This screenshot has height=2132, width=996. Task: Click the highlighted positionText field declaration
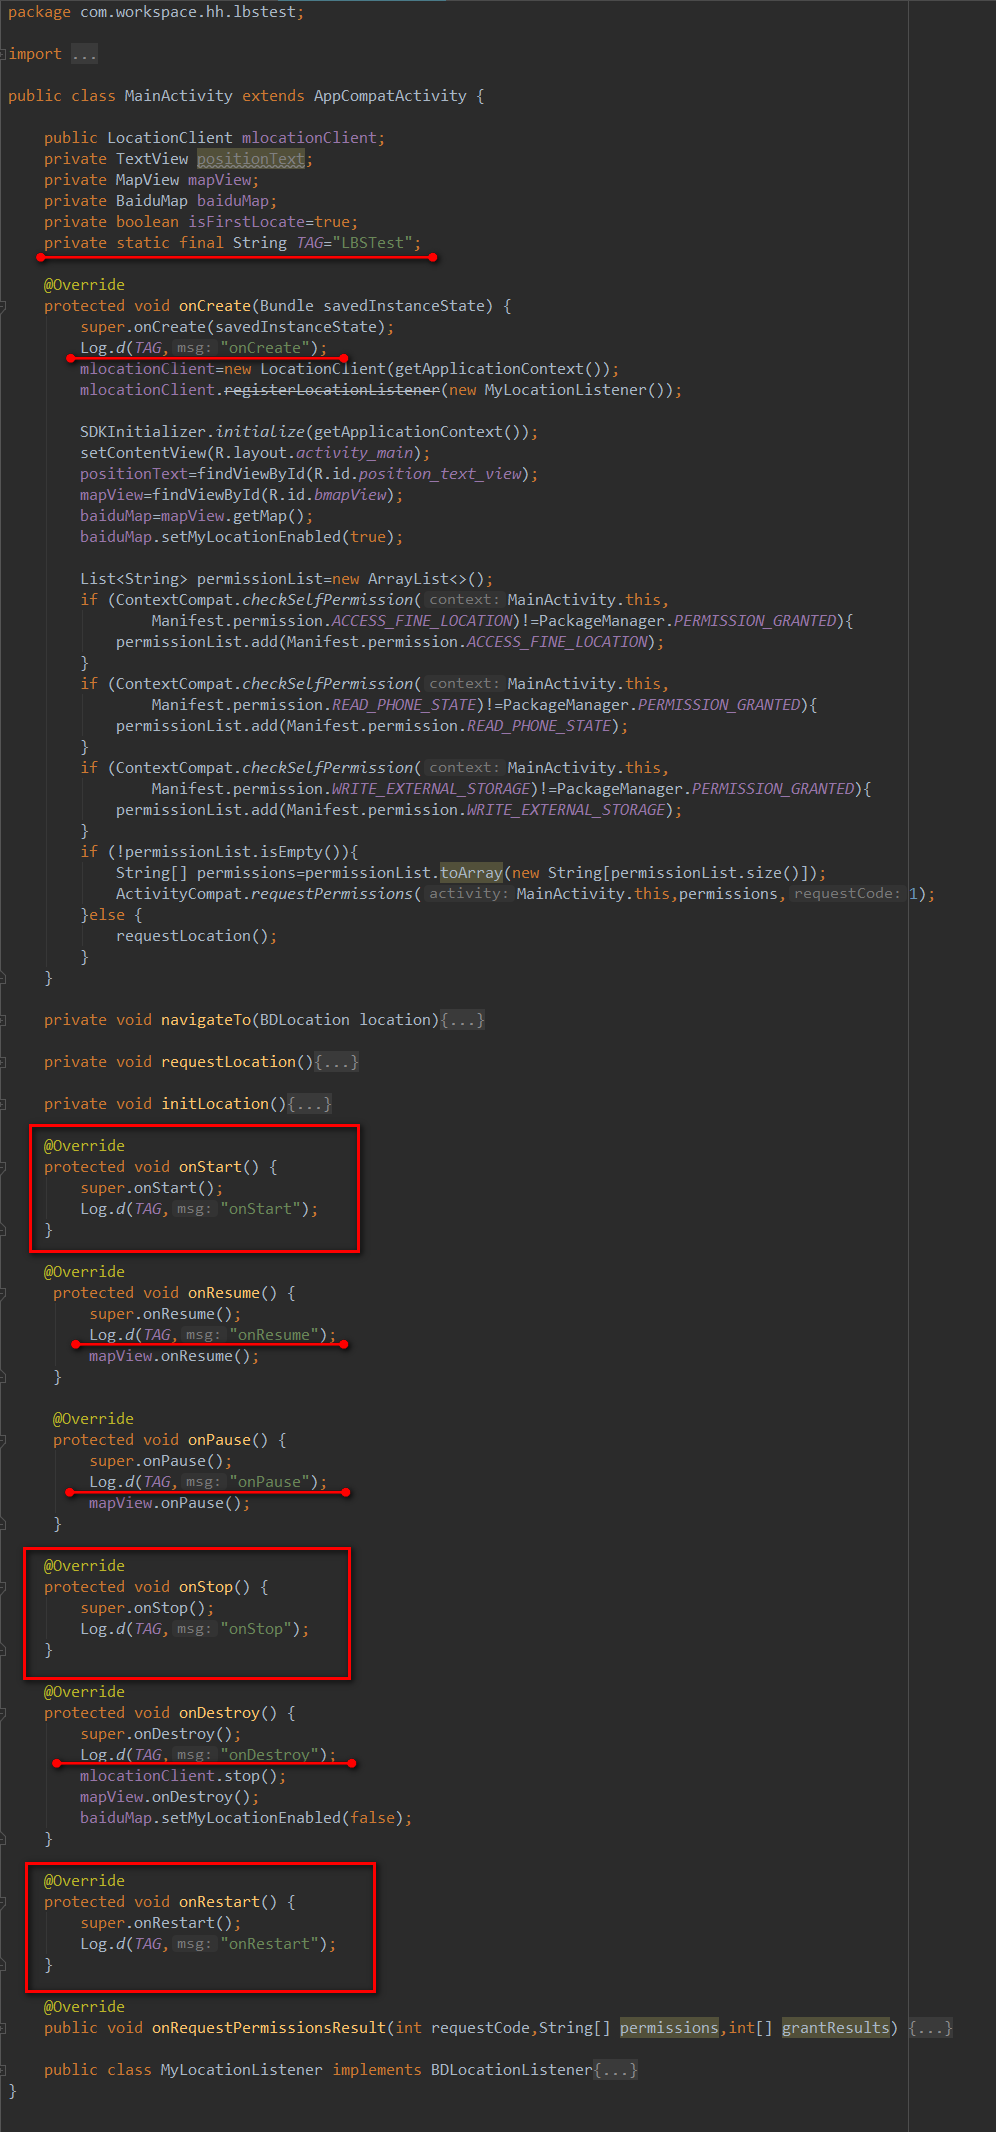(250, 159)
